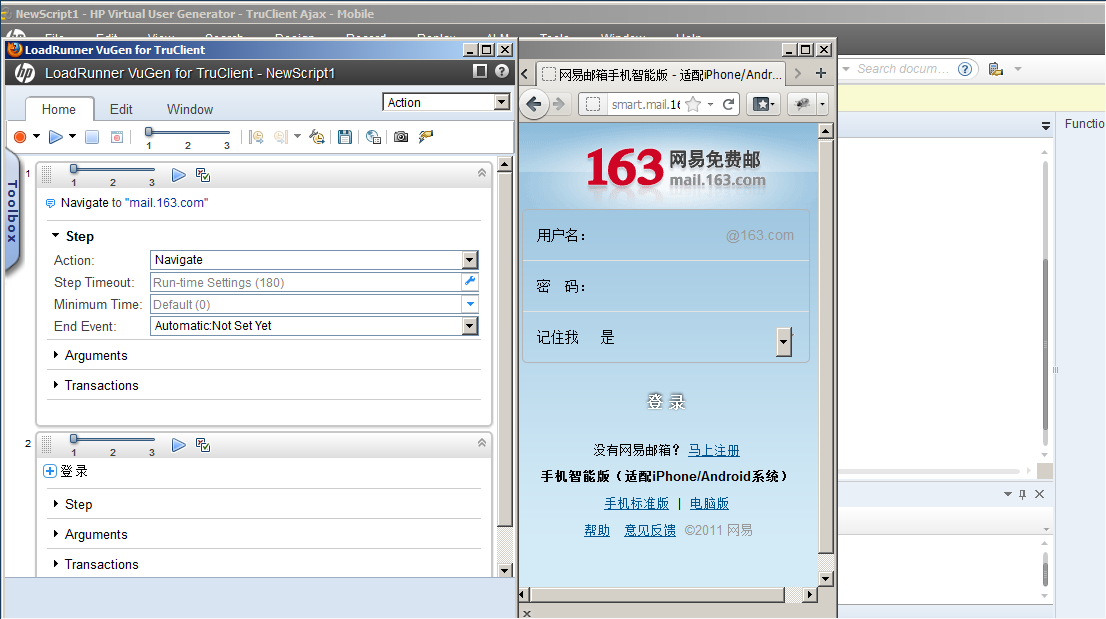Open run-to-step dropdown arrow in toolbar

(x=297, y=137)
